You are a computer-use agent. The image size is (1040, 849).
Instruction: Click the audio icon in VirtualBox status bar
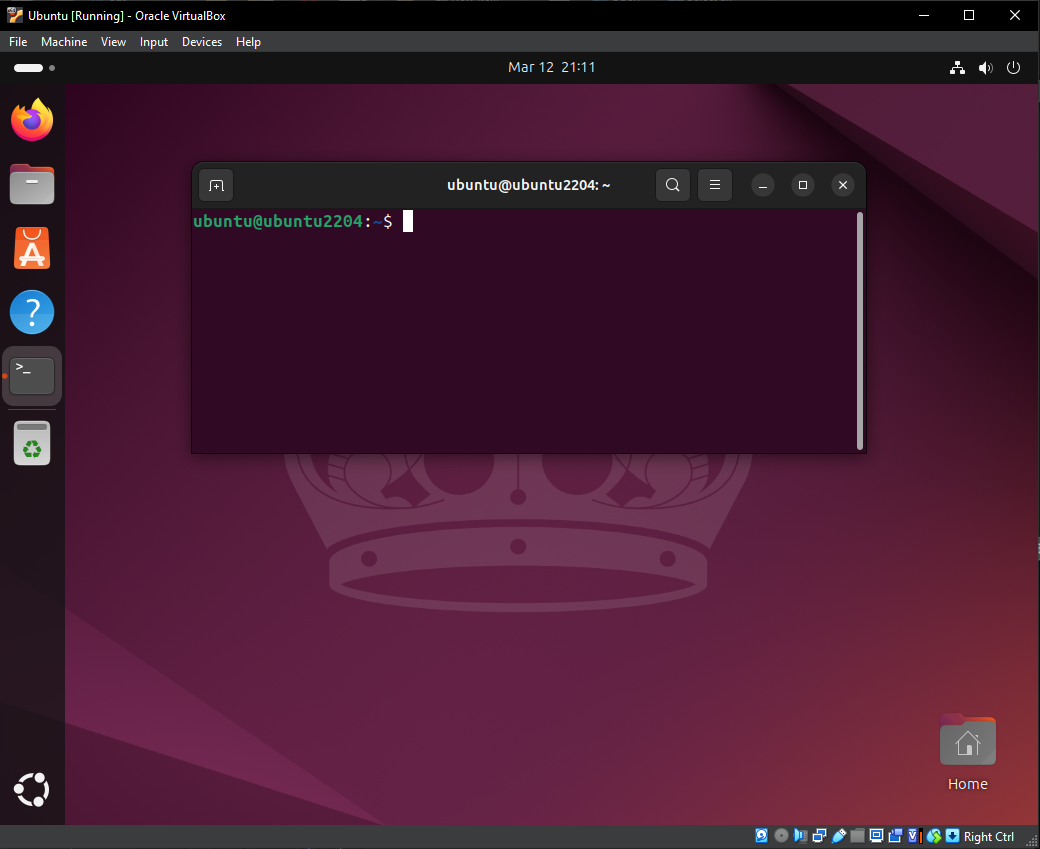point(800,835)
